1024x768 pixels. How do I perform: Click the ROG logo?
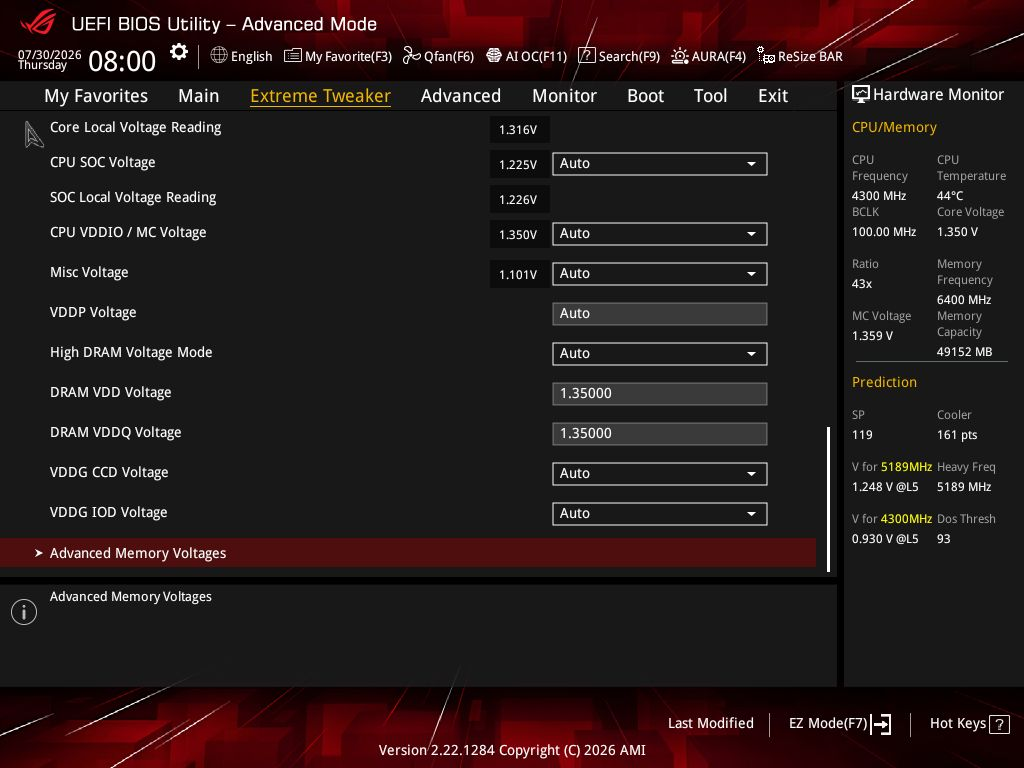38,24
